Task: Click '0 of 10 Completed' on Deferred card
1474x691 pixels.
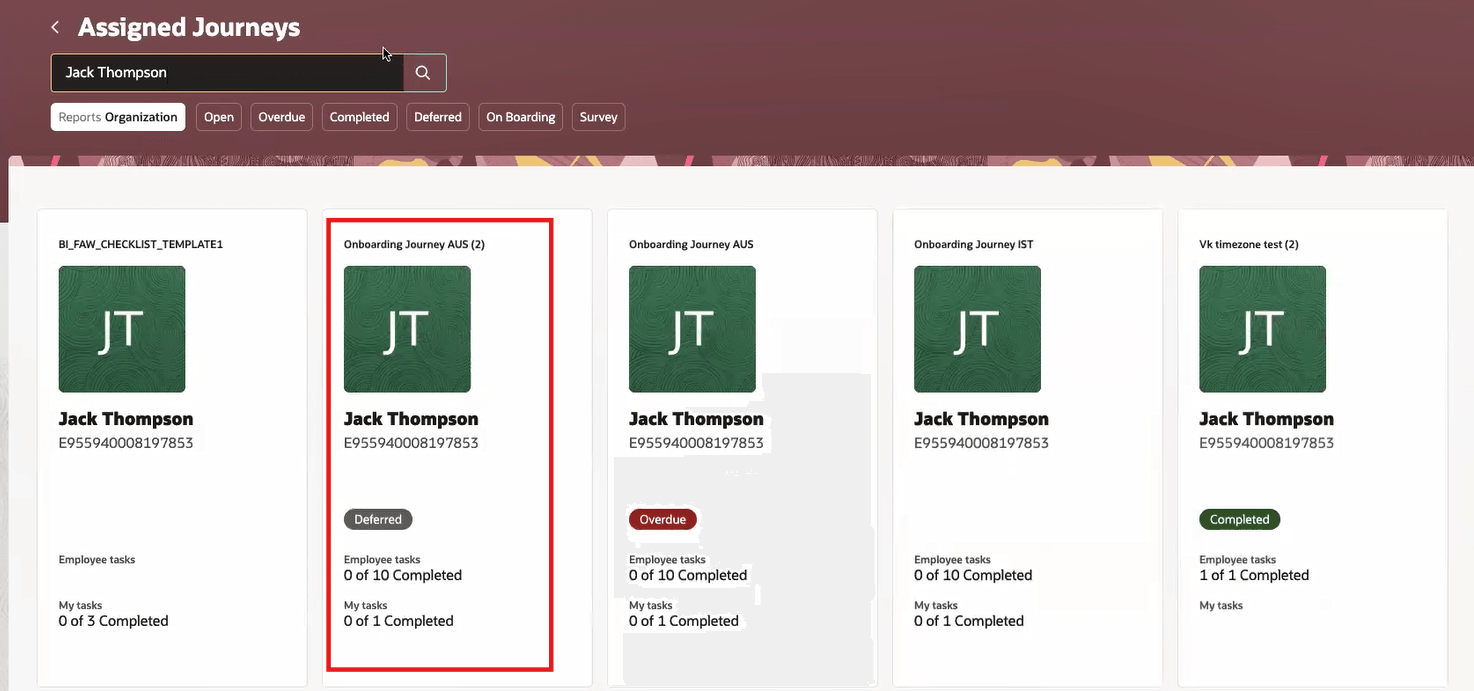Action: point(403,575)
